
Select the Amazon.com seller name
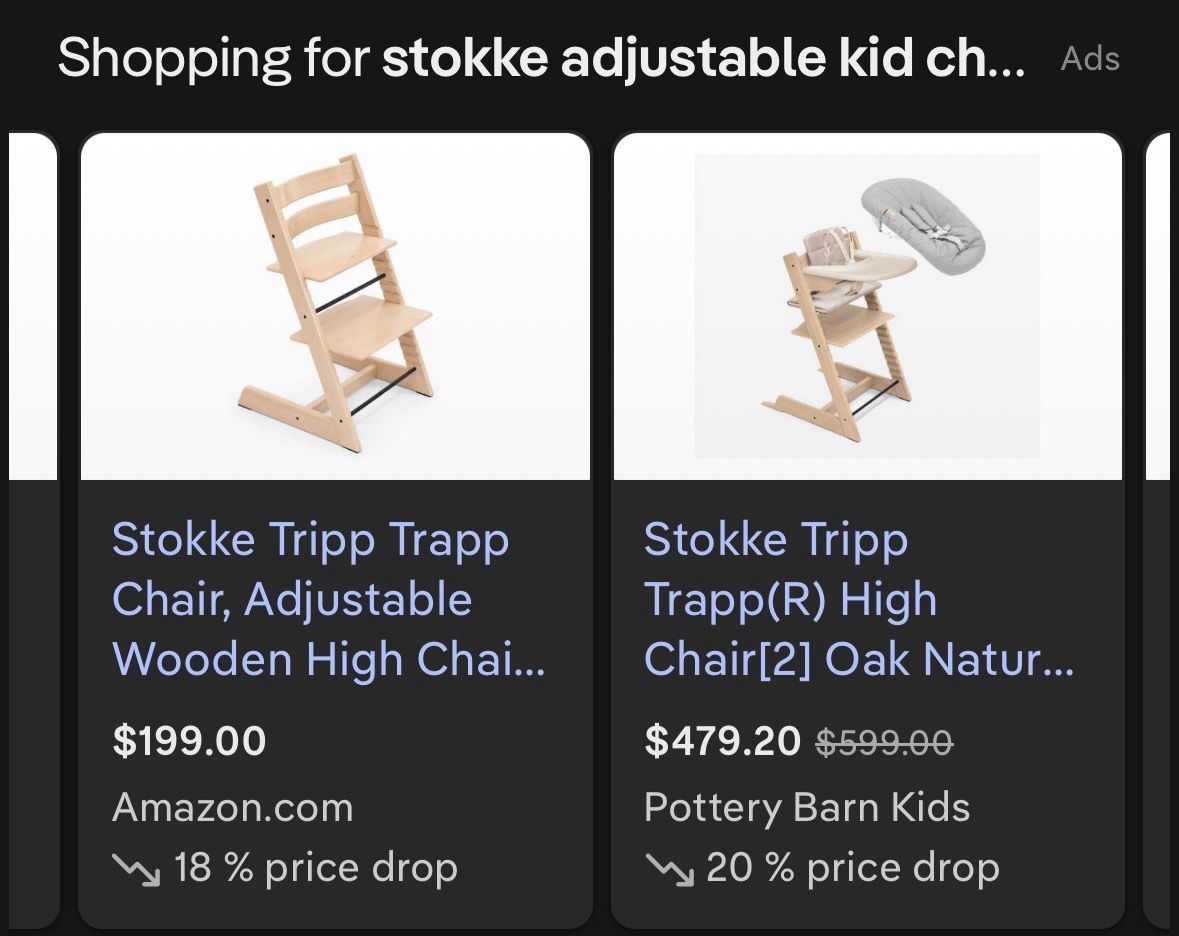232,807
